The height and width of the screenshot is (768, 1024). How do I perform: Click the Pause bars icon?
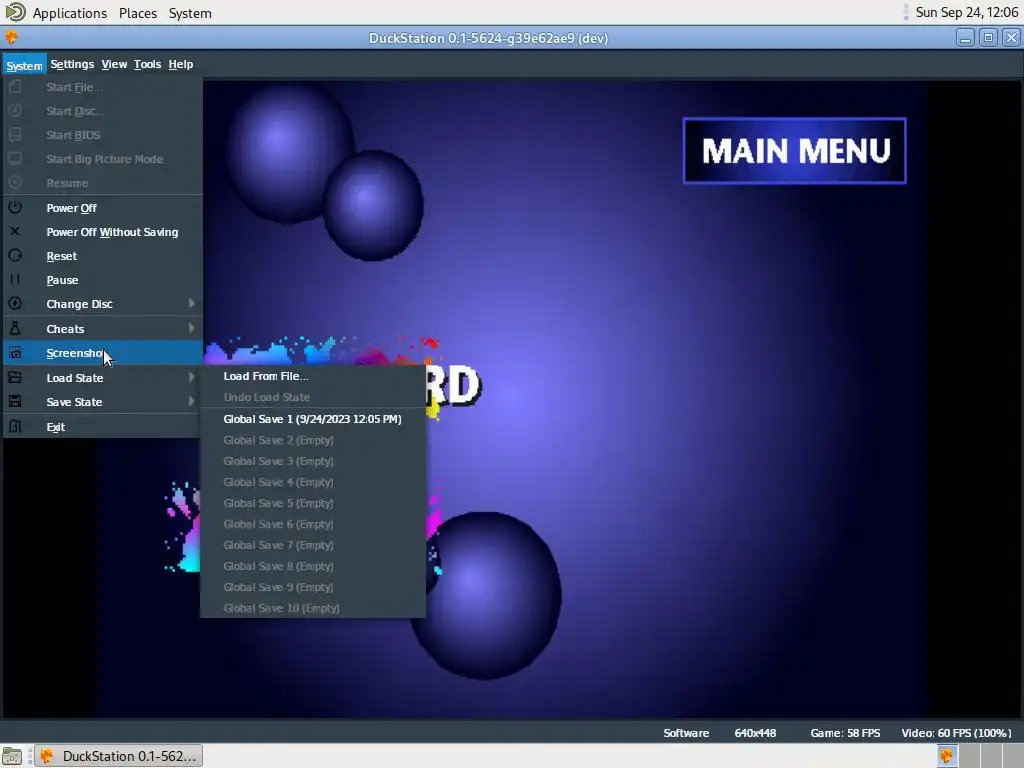tap(15, 280)
